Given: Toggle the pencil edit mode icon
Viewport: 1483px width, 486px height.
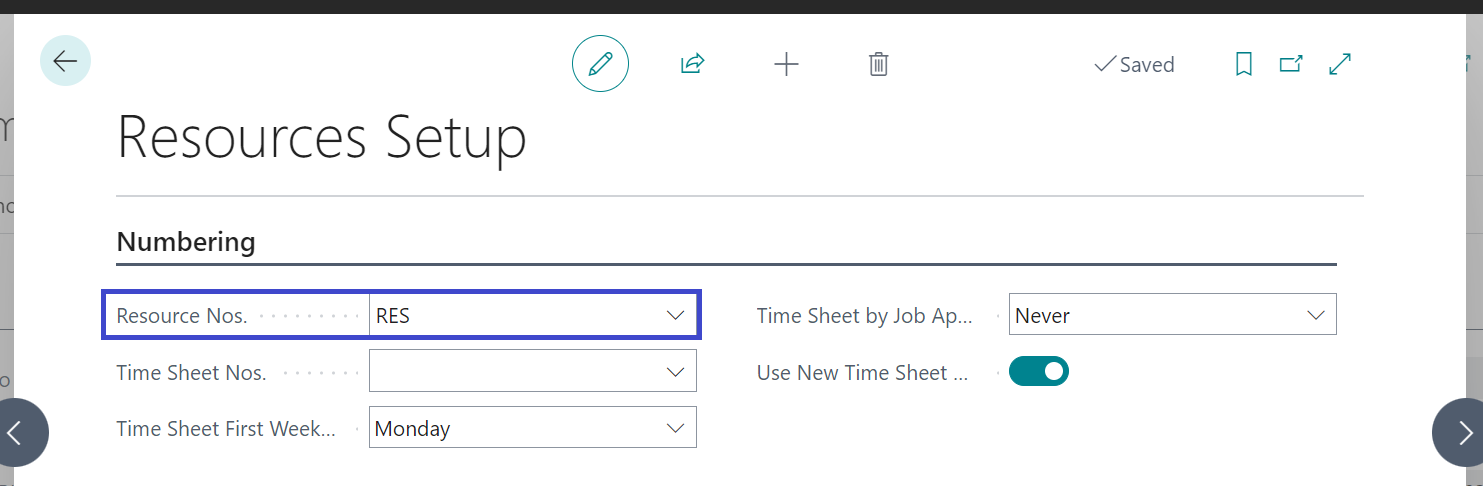Looking at the screenshot, I should tap(600, 64).
